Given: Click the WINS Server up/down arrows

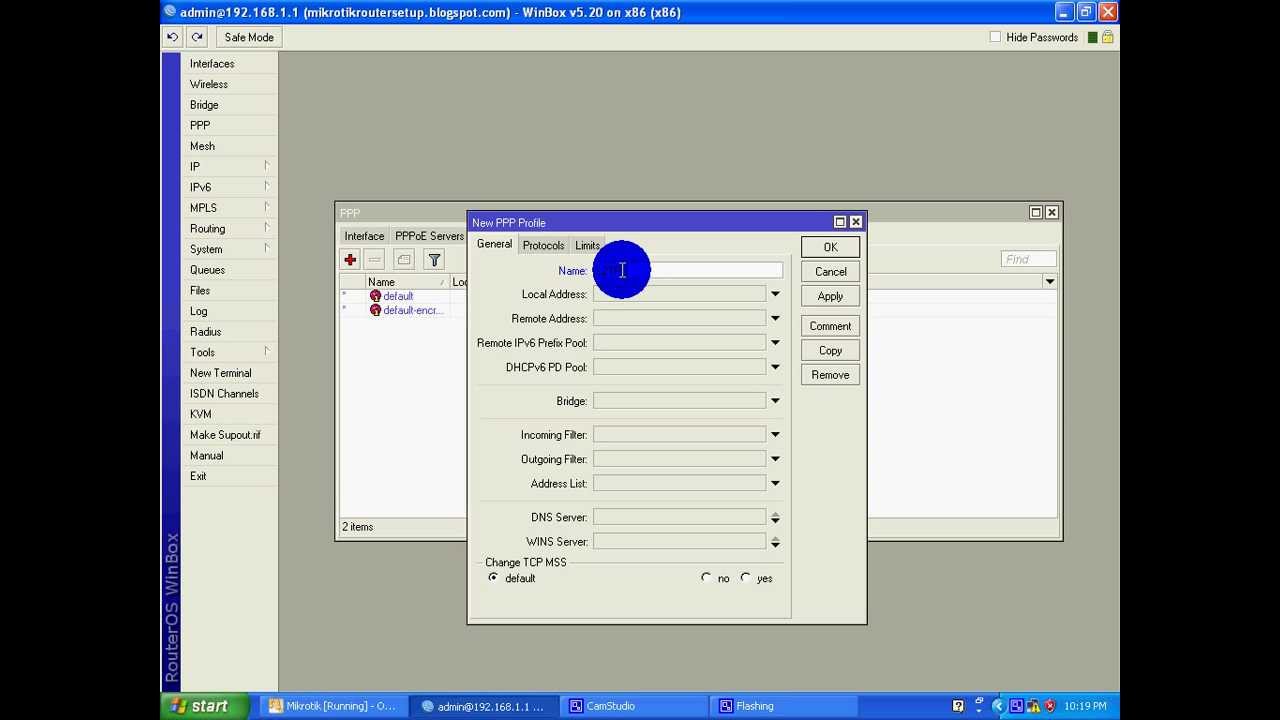Looking at the screenshot, I should (x=775, y=542).
